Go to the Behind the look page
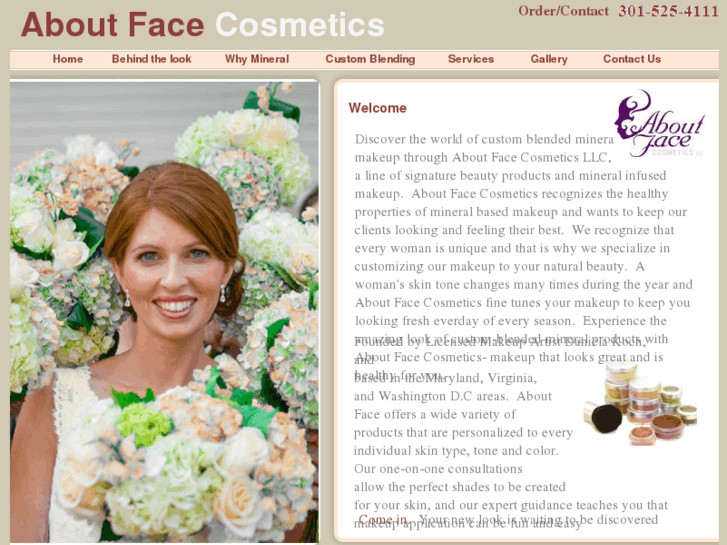Screen dimensions: 727x545 pyautogui.click(x=151, y=59)
